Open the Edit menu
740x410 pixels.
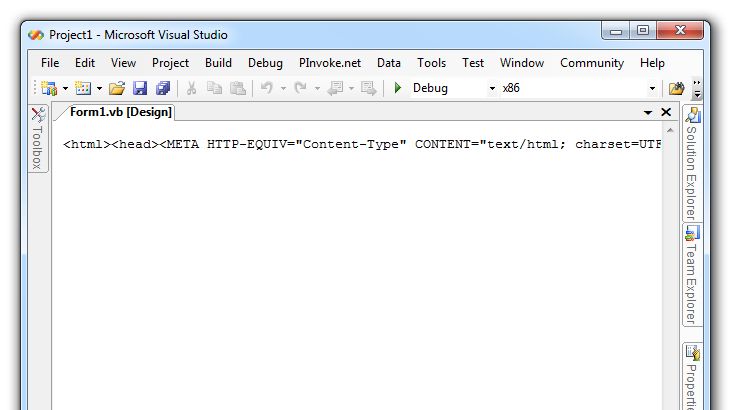pyautogui.click(x=85, y=63)
